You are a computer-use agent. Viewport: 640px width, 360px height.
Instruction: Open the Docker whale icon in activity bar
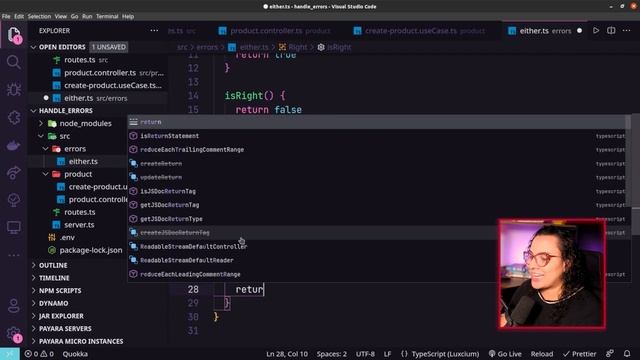pyautogui.click(x=13, y=145)
